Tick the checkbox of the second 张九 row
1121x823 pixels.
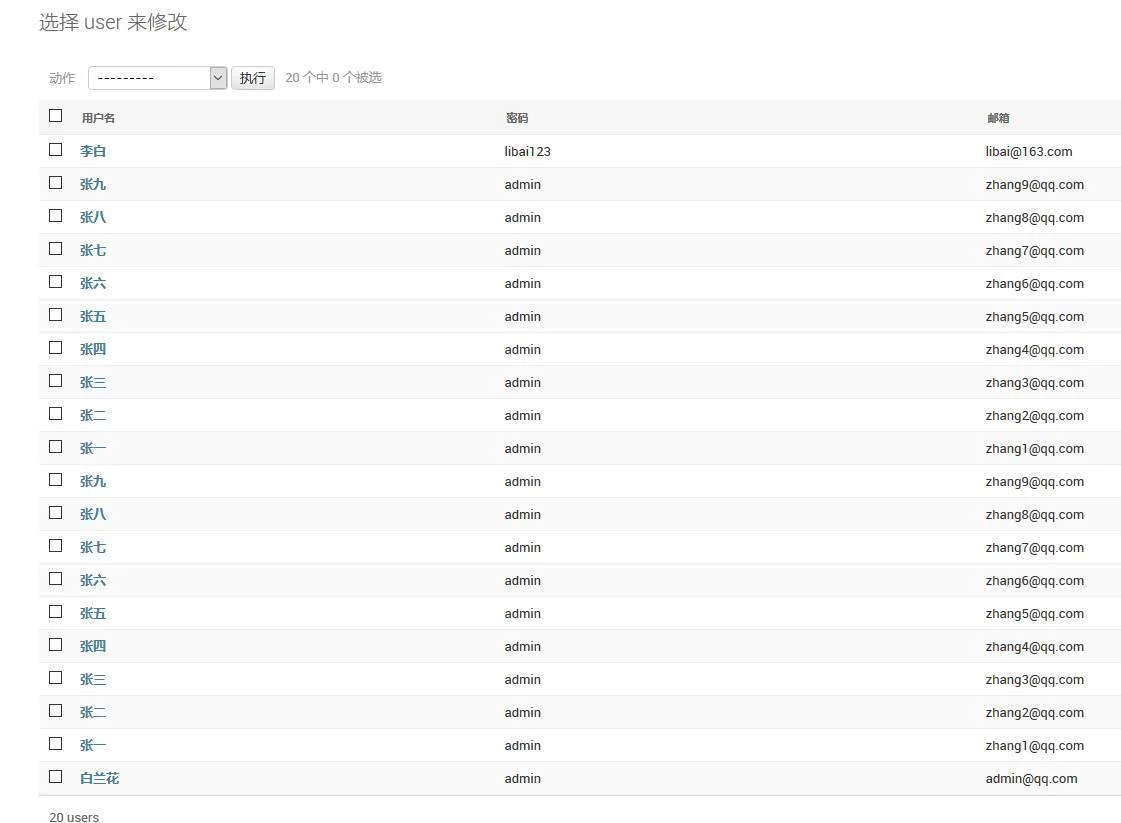(55, 480)
